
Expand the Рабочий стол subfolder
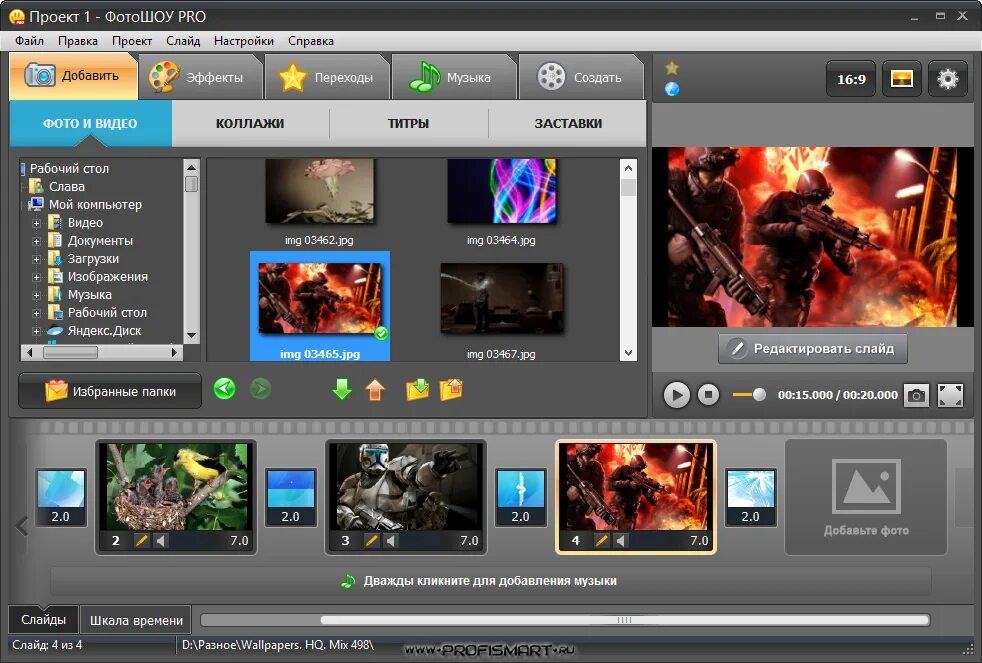point(36,313)
